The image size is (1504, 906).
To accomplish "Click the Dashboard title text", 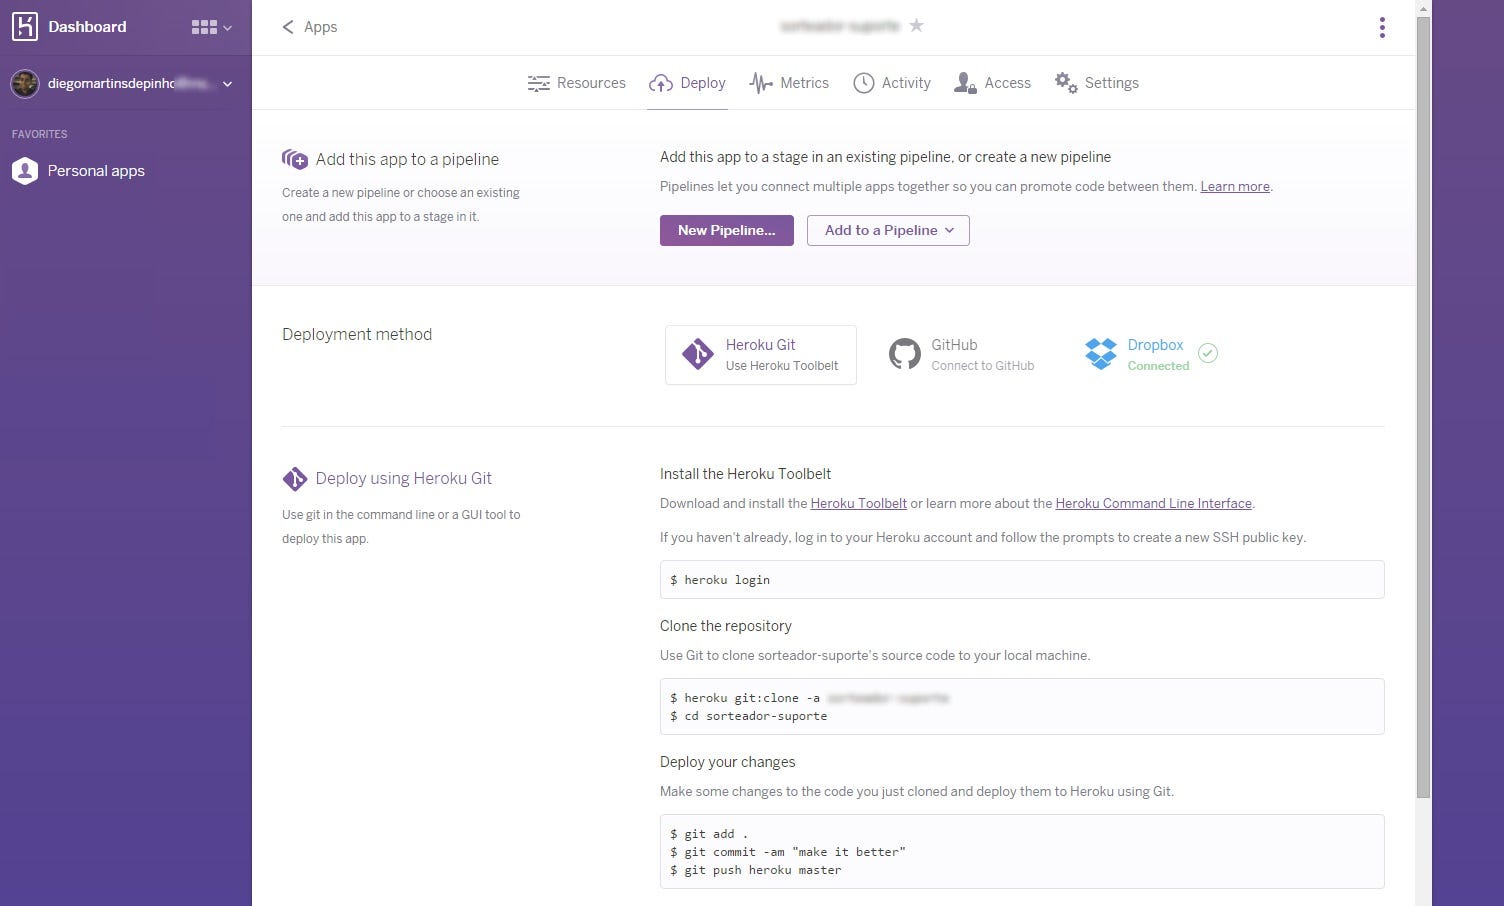I will click(87, 27).
